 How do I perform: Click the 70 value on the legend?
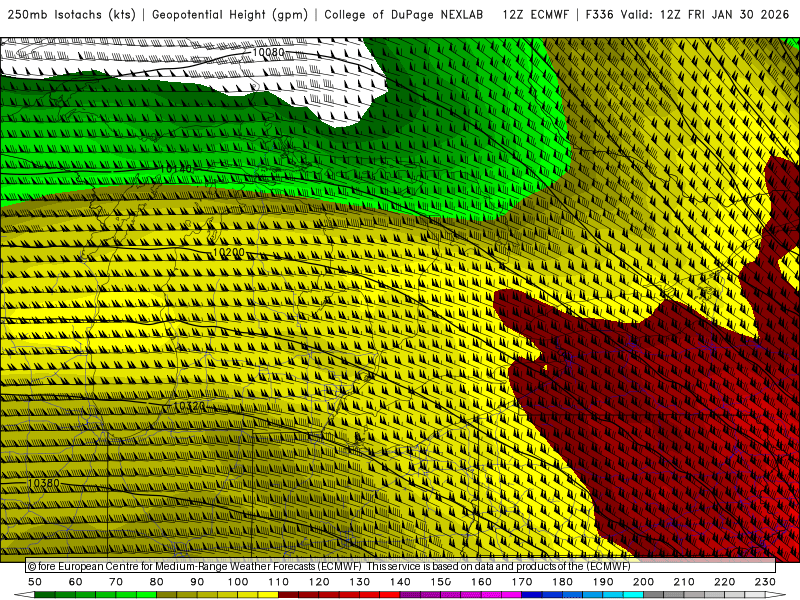point(116,582)
